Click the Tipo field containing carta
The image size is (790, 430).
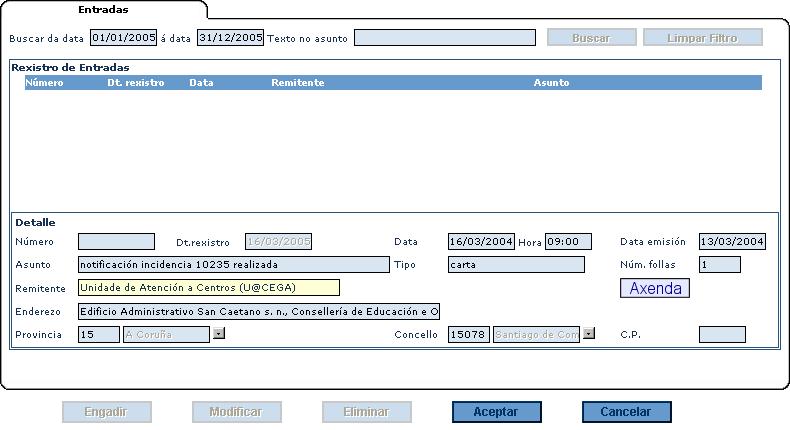pyautogui.click(x=516, y=265)
